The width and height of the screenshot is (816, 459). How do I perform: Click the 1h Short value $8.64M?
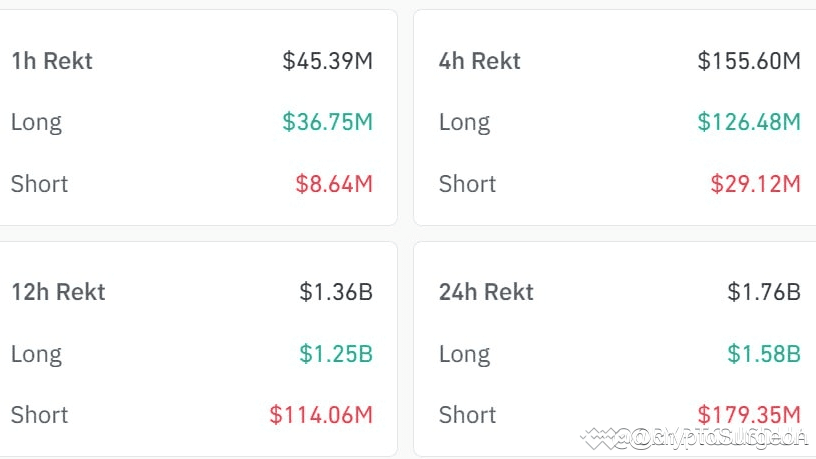[x=334, y=184]
